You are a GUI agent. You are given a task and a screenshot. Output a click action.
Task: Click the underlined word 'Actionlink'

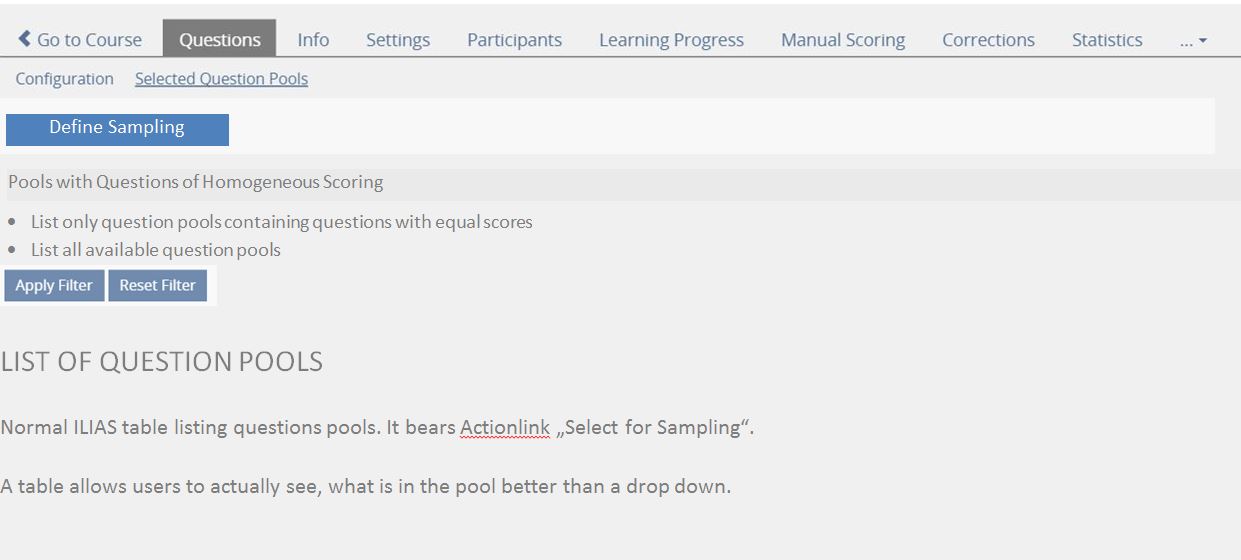504,428
